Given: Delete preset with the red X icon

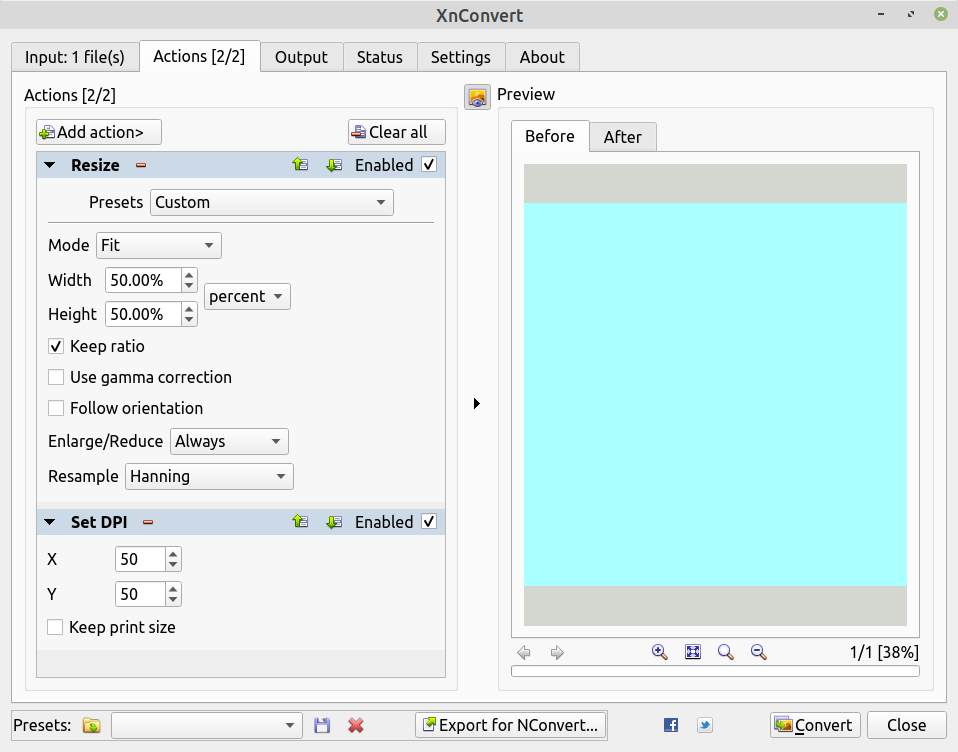Looking at the screenshot, I should click(355, 725).
